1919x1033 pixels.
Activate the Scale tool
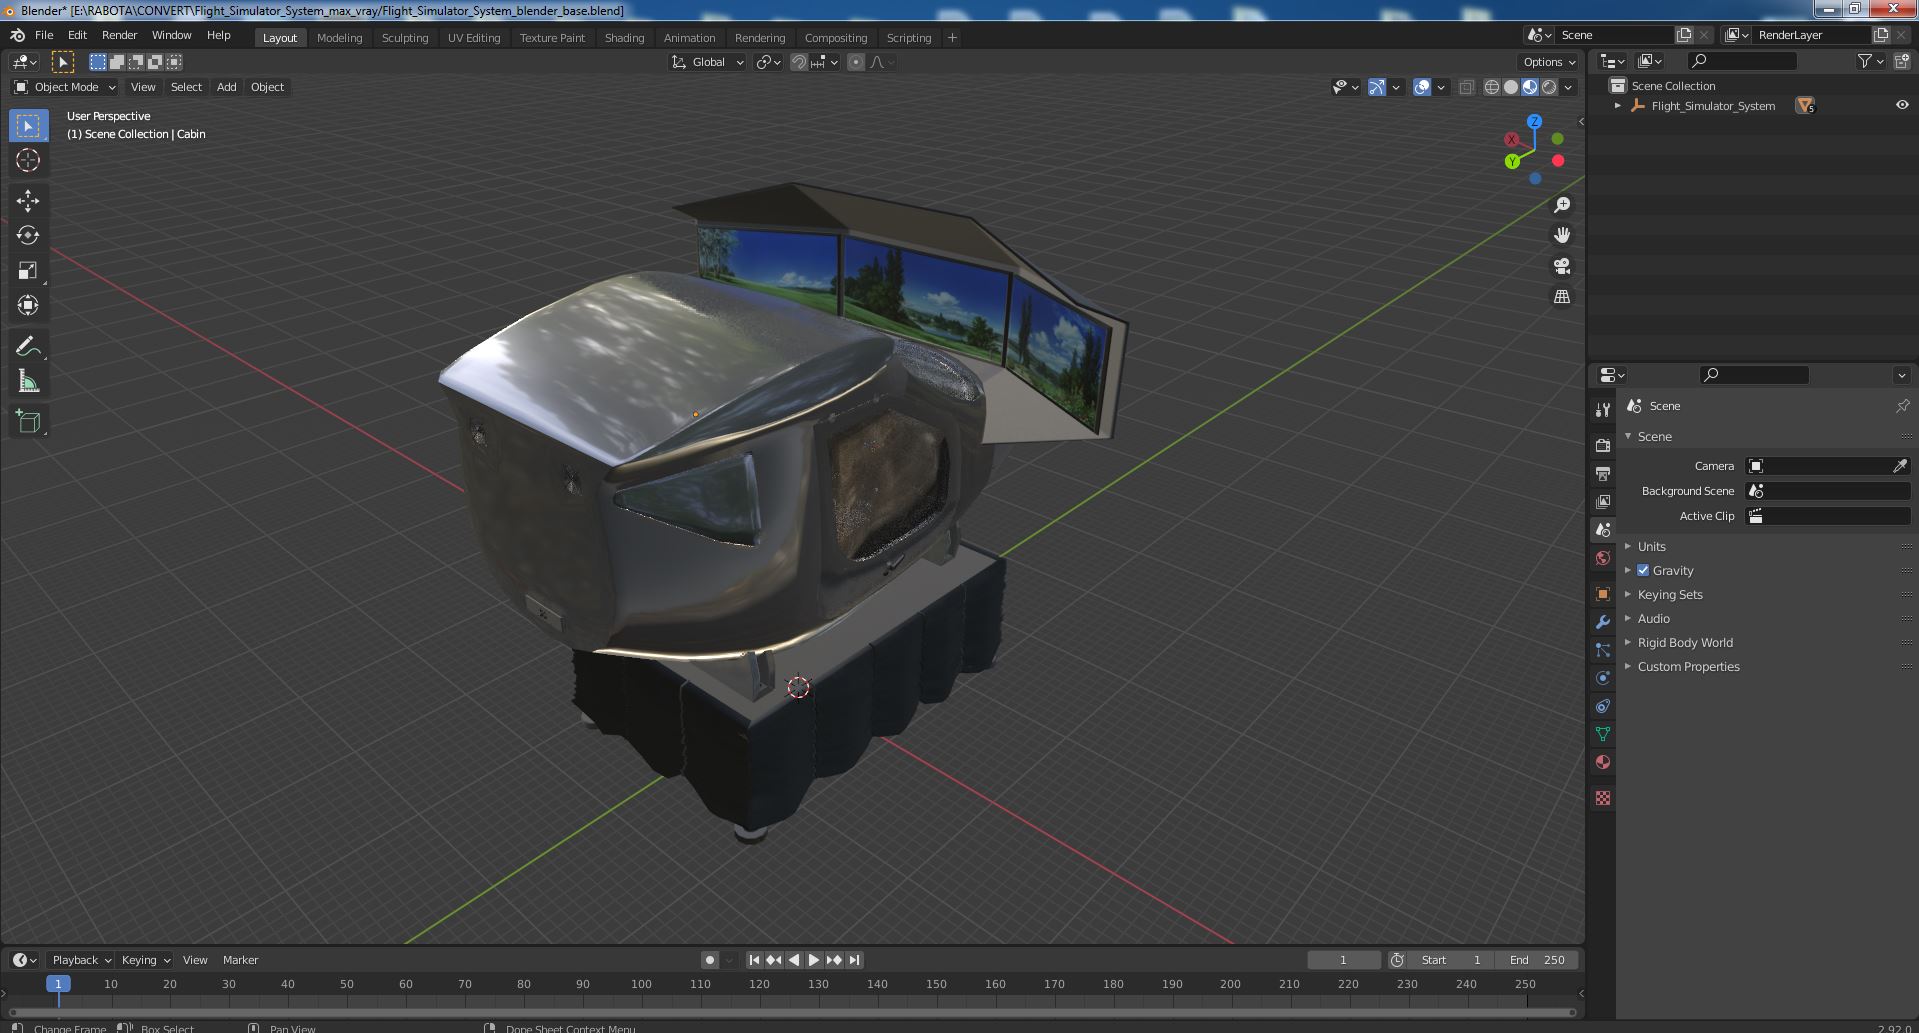point(28,271)
